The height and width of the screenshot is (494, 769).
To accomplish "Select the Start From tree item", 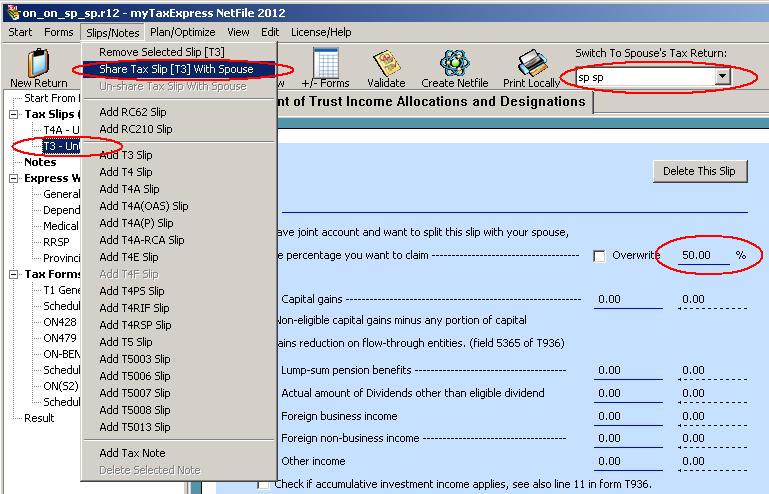I will 52,98.
